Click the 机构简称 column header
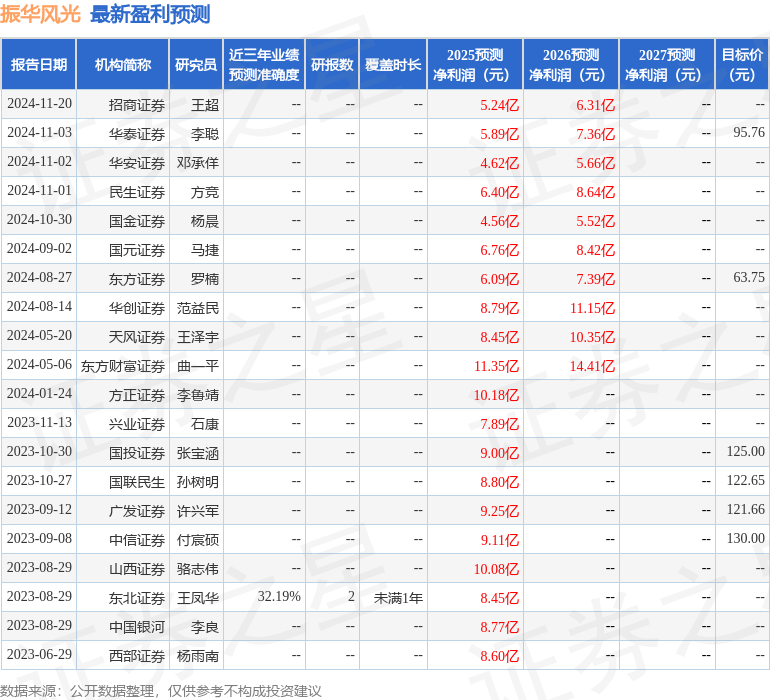Image resolution: width=770 pixels, height=700 pixels. pos(123,64)
